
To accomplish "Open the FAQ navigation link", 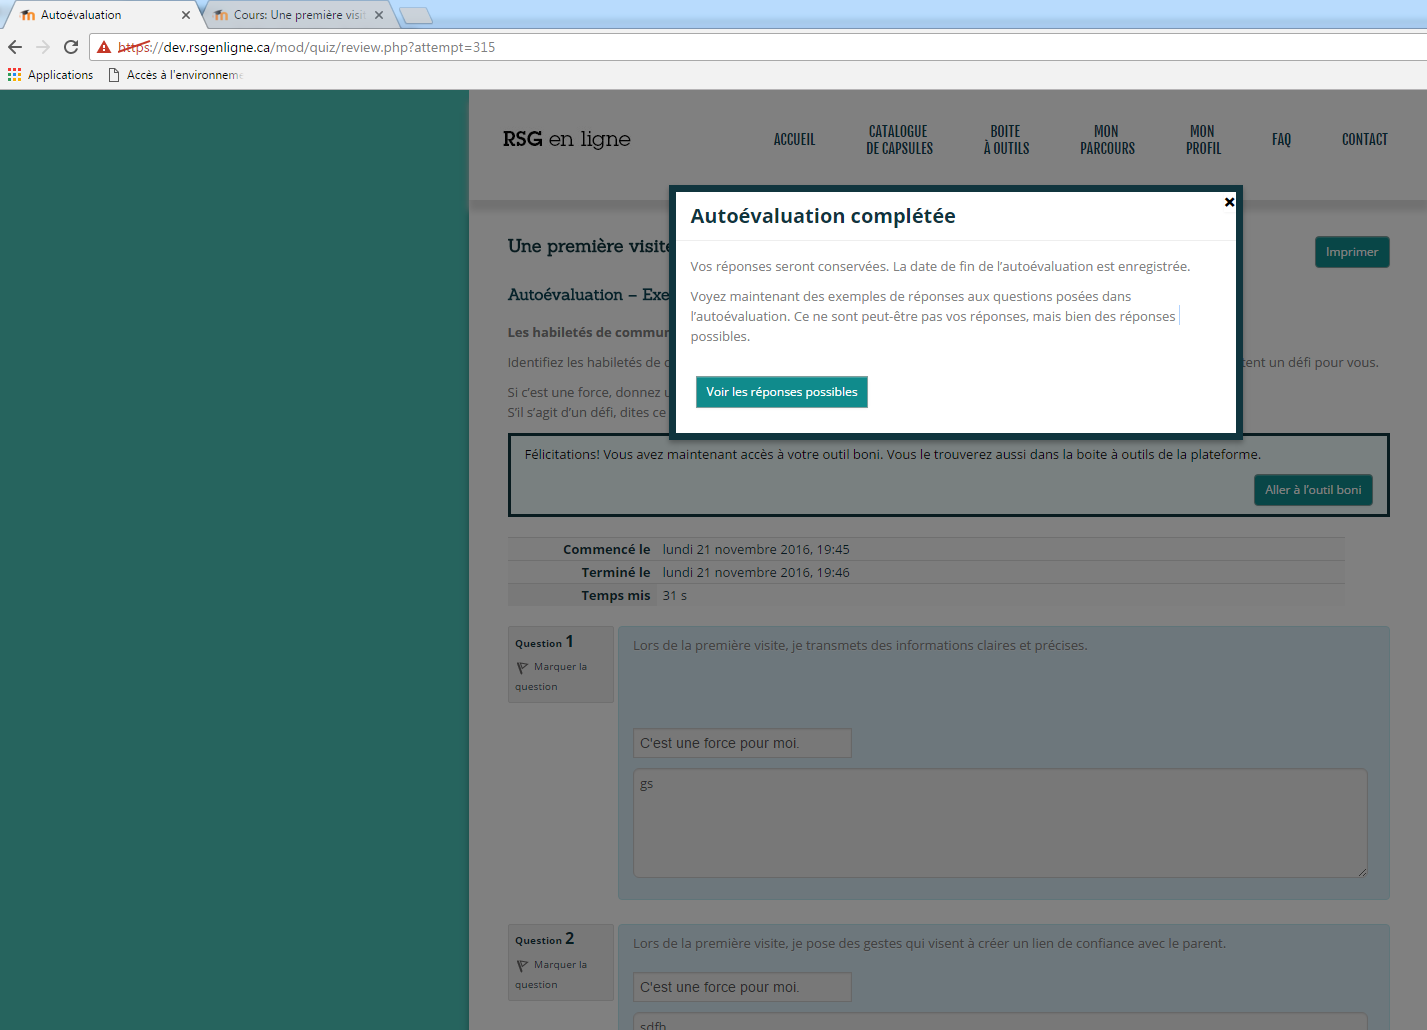I will 1281,140.
